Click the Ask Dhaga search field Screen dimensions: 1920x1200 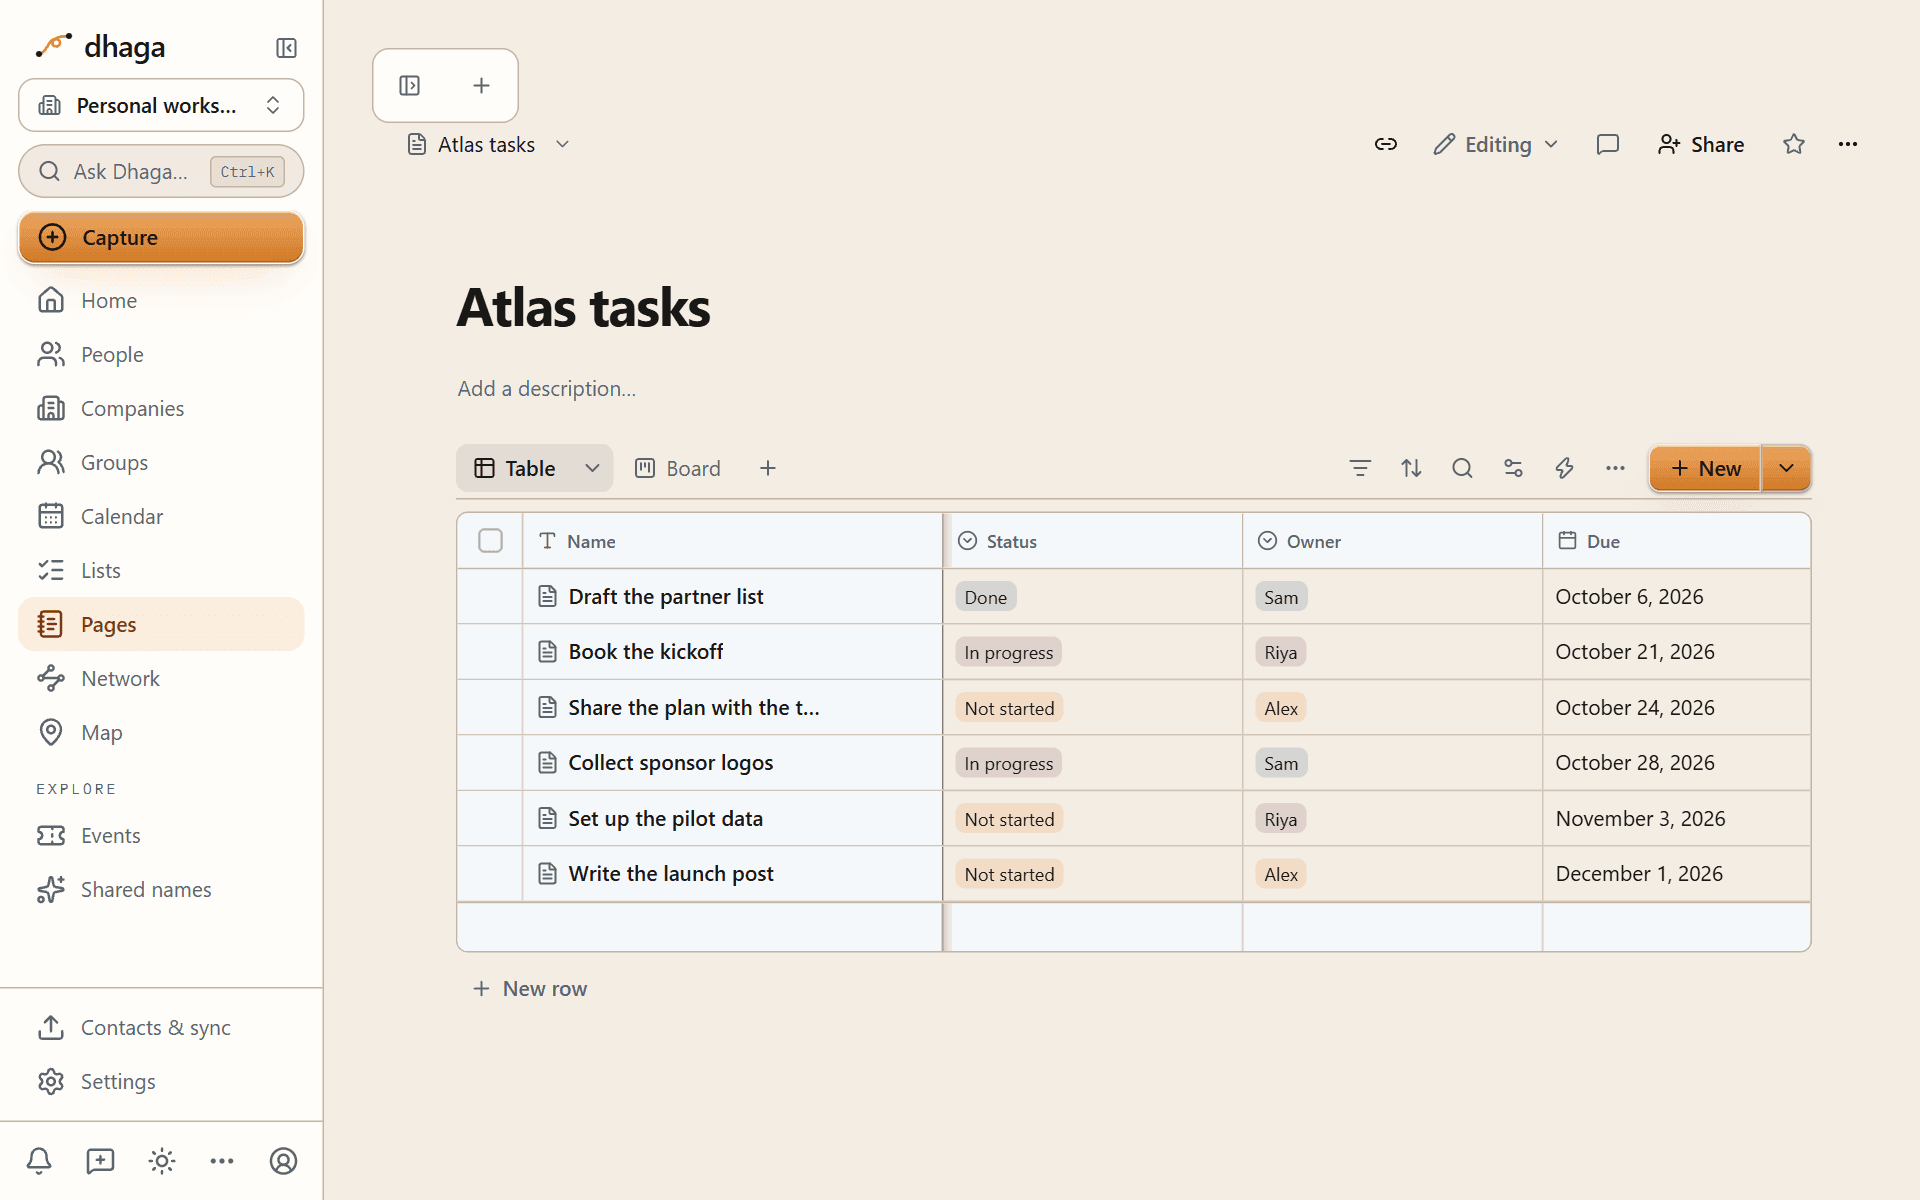point(161,171)
